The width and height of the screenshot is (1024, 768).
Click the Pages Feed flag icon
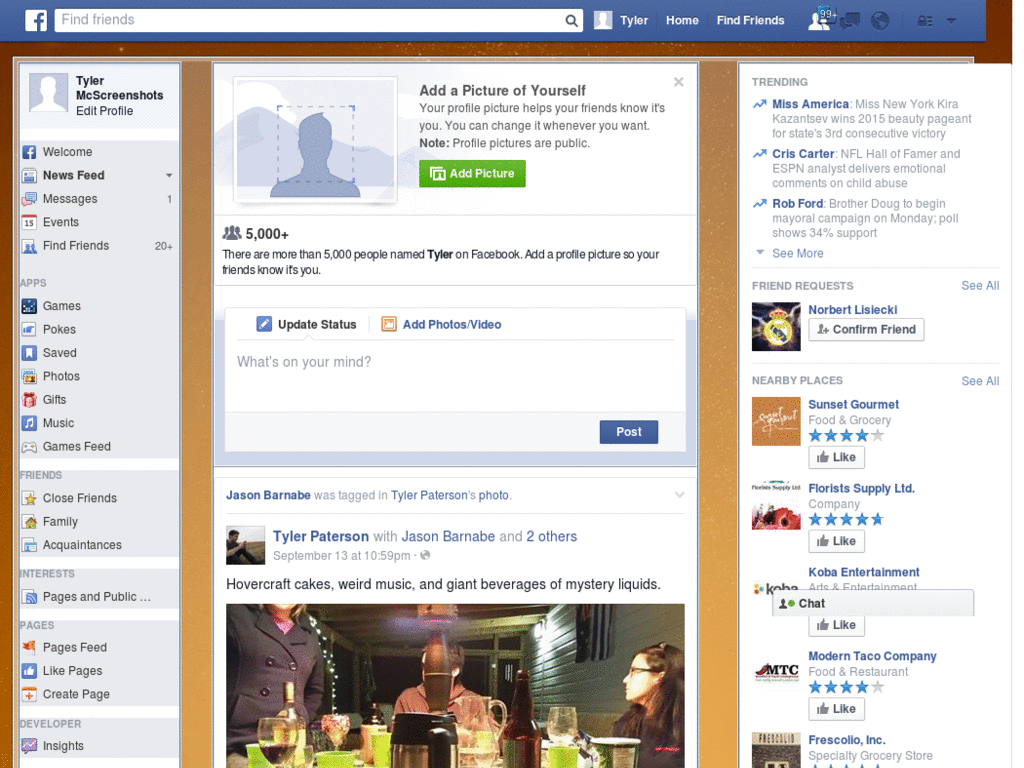point(29,648)
